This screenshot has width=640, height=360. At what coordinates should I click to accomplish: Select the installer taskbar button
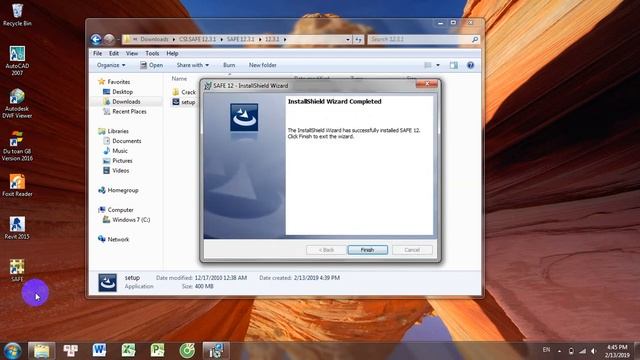pyautogui.click(x=216, y=351)
